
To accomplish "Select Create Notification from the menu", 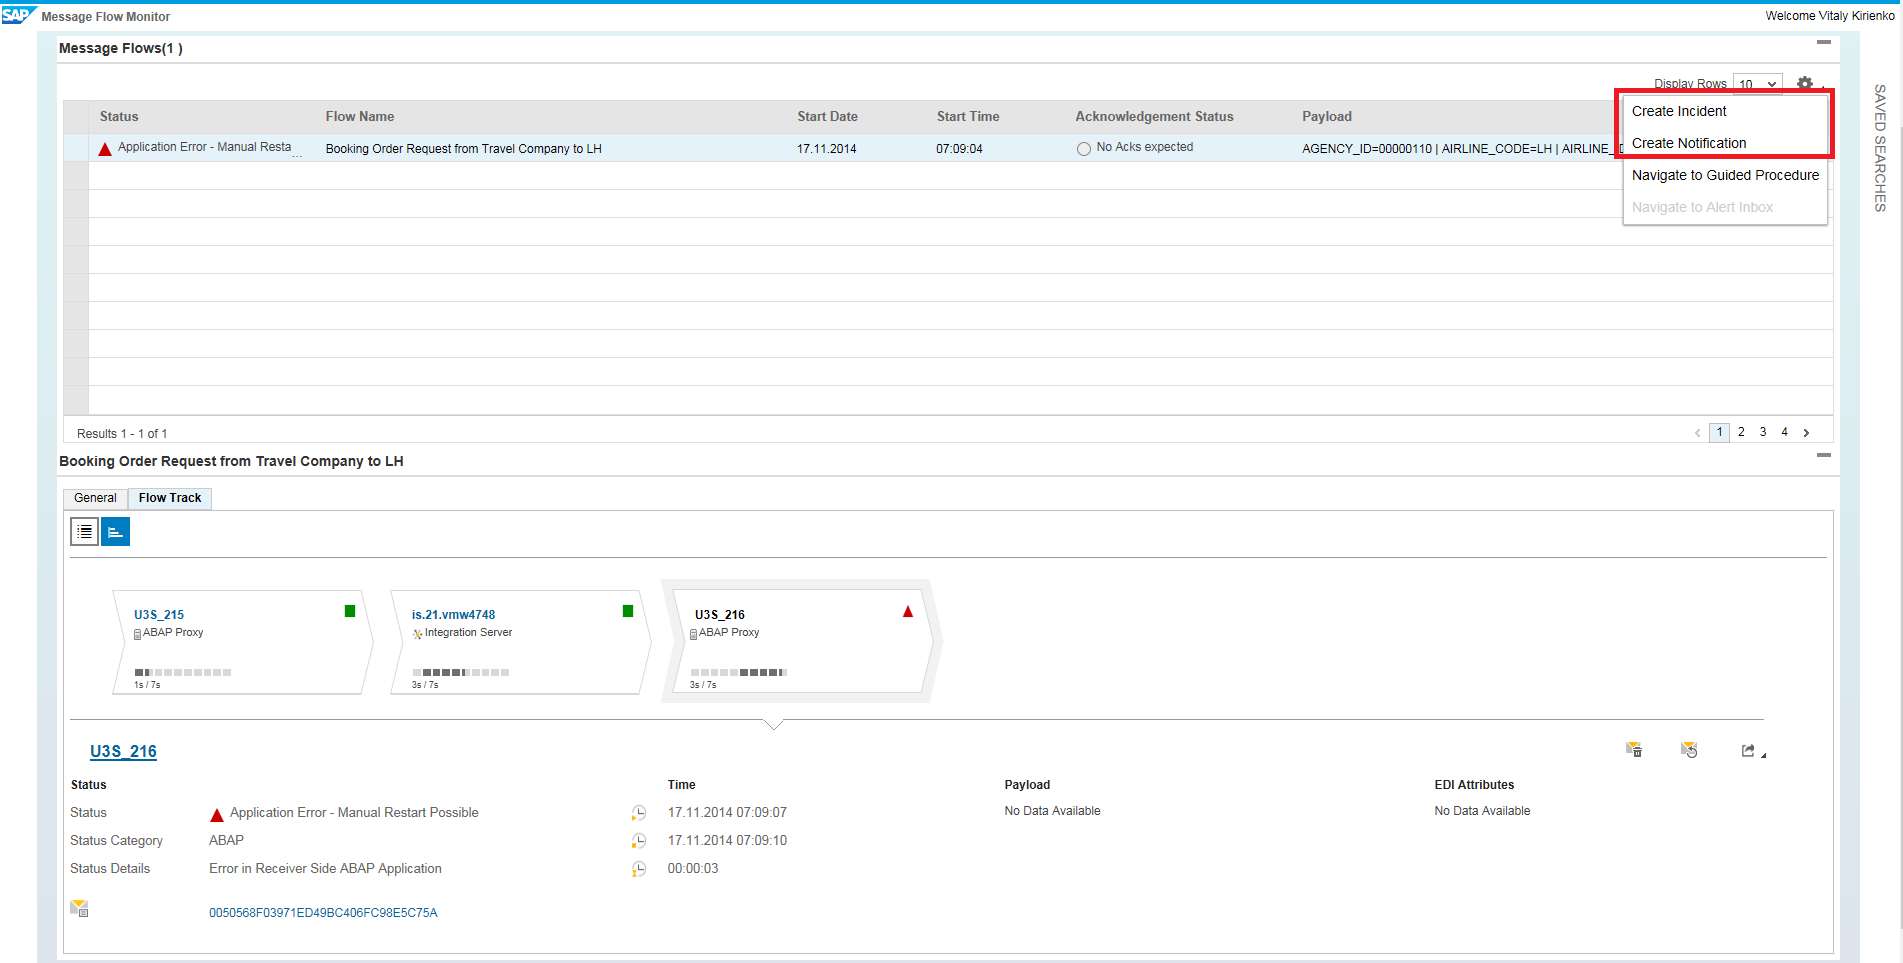I will click(1689, 143).
